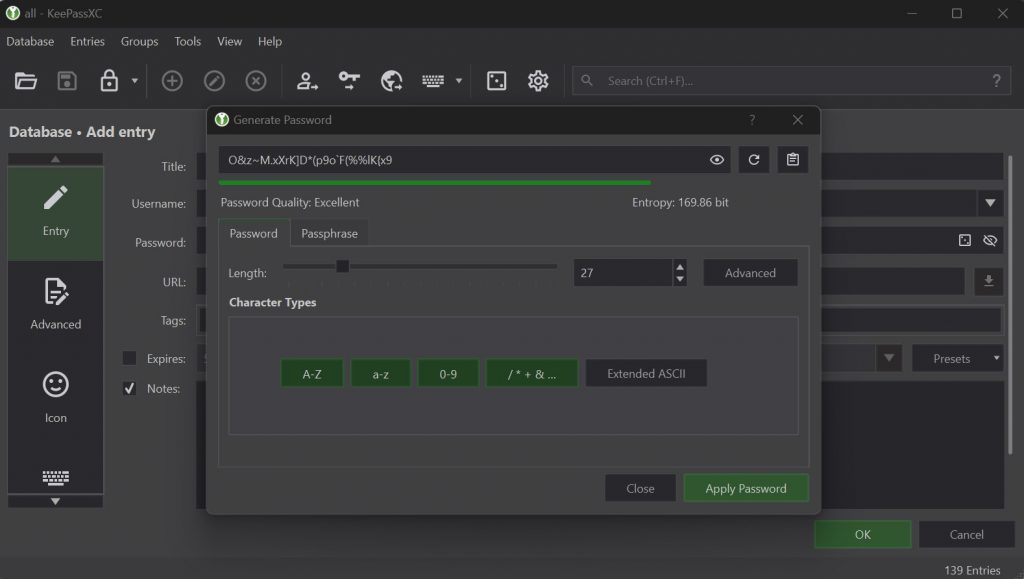1024x579 pixels.
Task: Uncheck the Notes checkbox
Action: point(129,388)
